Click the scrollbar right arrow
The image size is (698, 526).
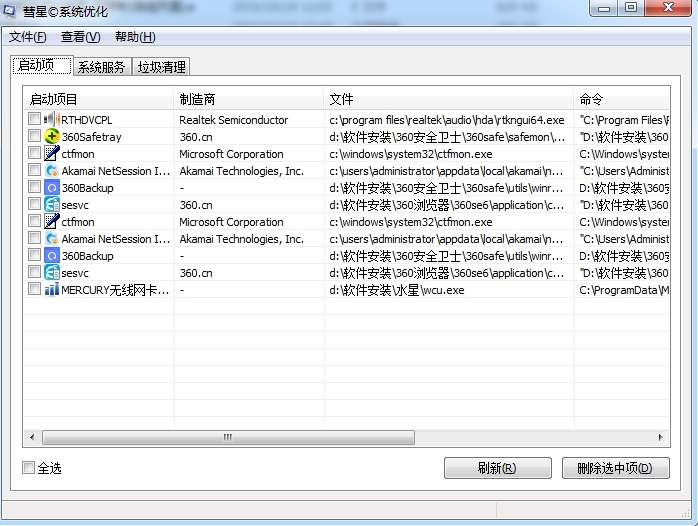661,437
